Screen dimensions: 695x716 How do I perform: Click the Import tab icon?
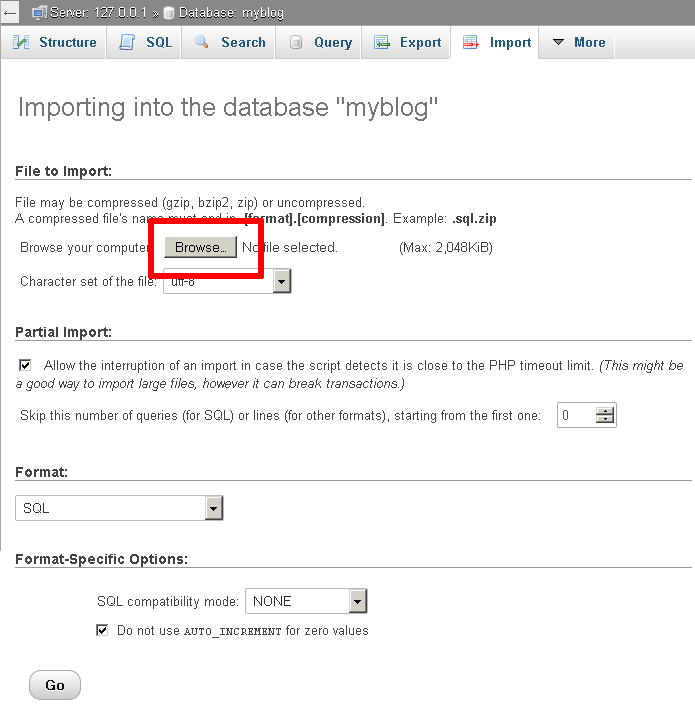(471, 43)
